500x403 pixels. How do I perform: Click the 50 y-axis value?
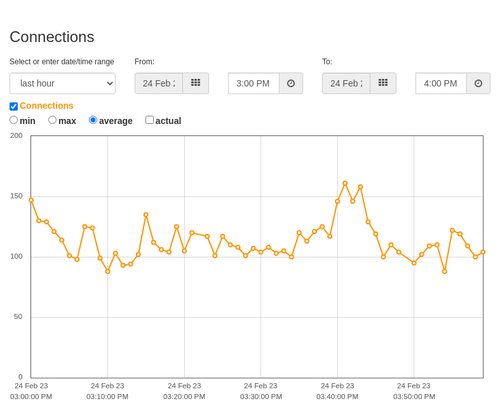coord(18,317)
